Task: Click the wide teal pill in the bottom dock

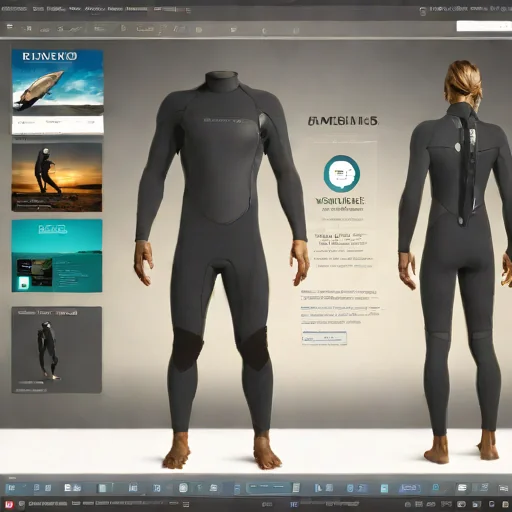Action: tap(269, 488)
